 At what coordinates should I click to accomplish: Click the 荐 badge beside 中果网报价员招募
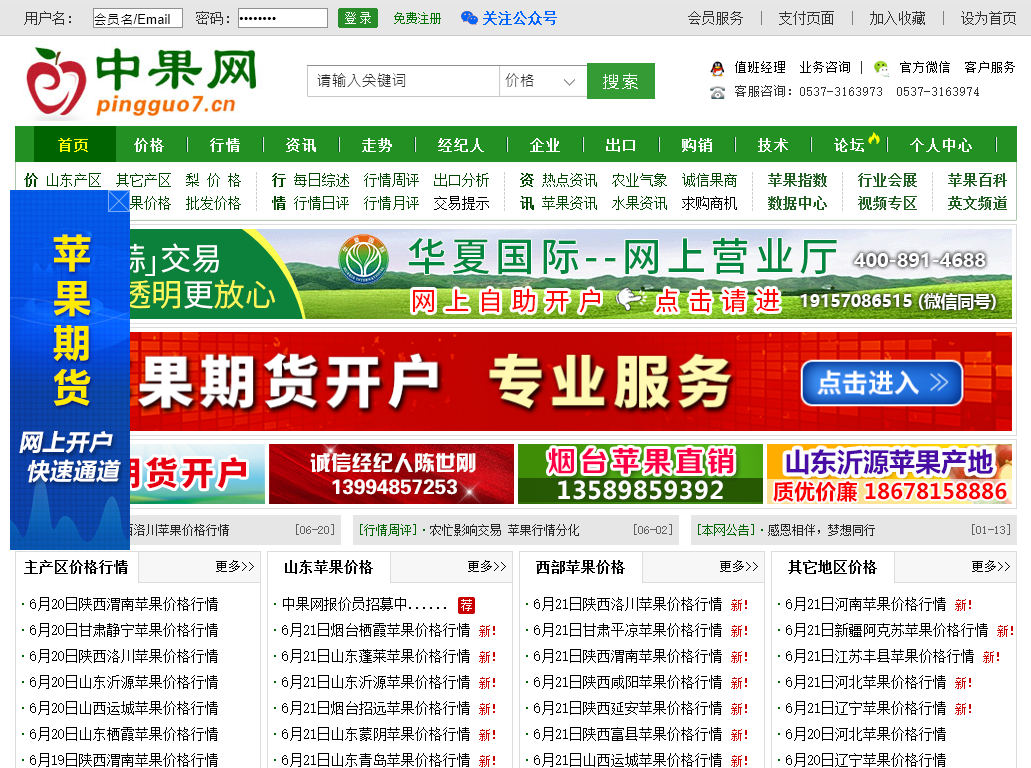[x=466, y=605]
